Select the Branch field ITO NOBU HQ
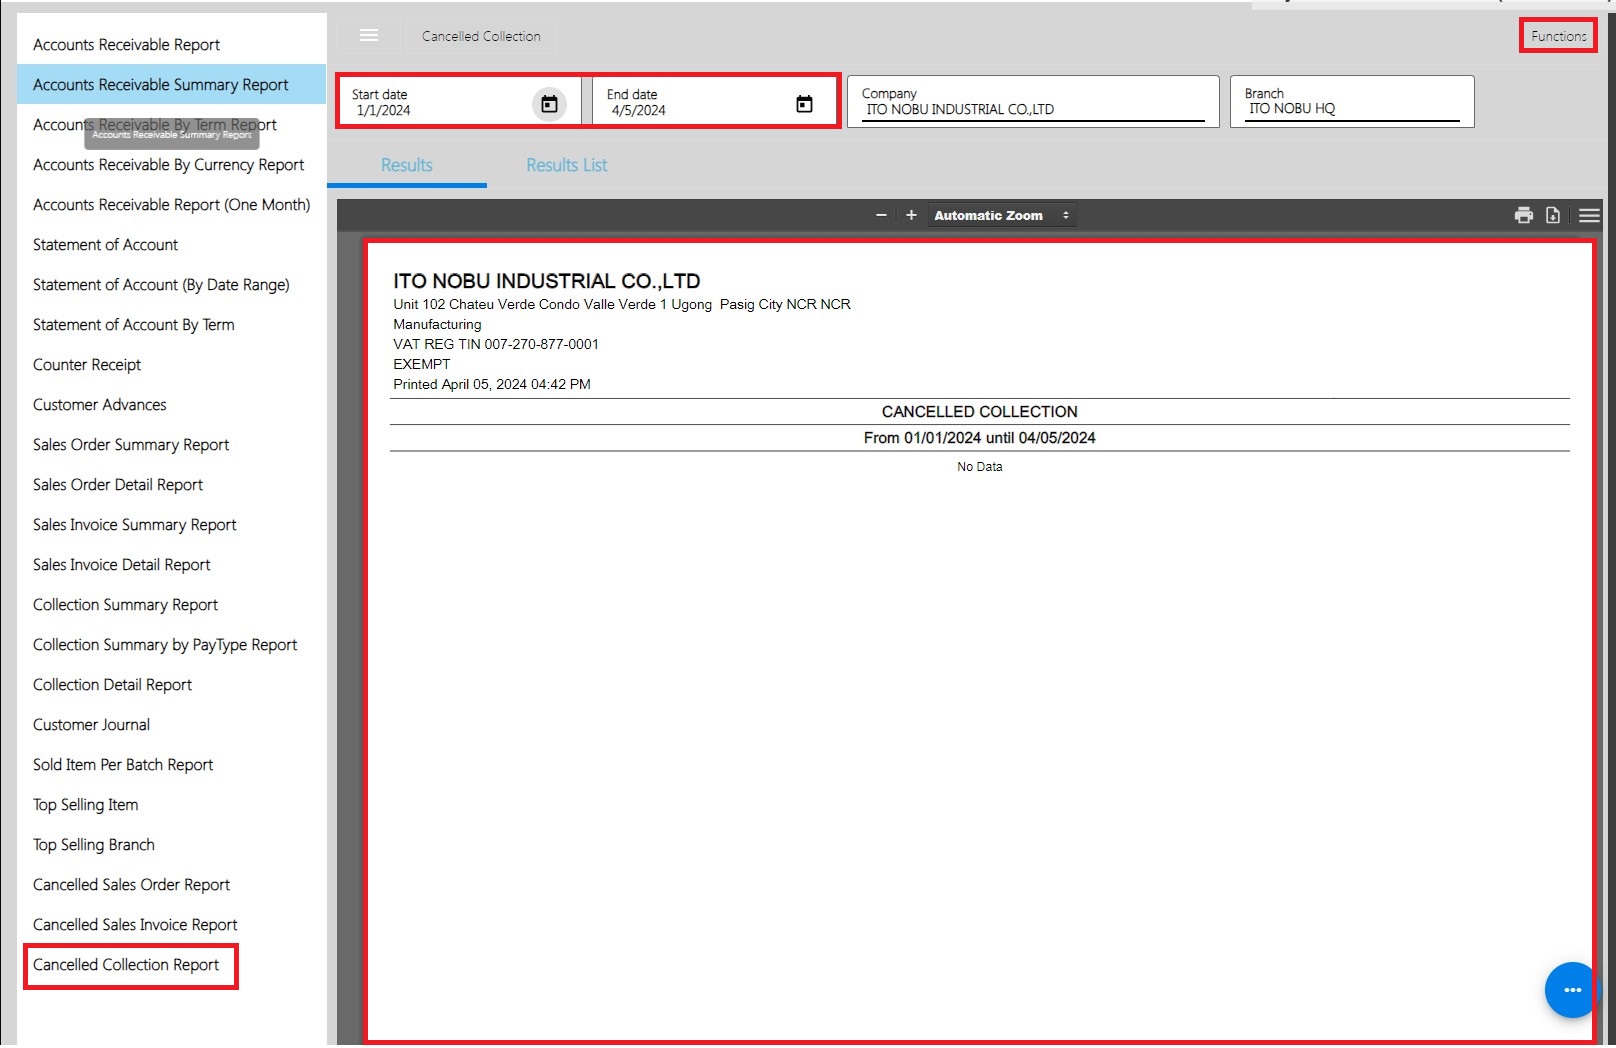 (1352, 102)
